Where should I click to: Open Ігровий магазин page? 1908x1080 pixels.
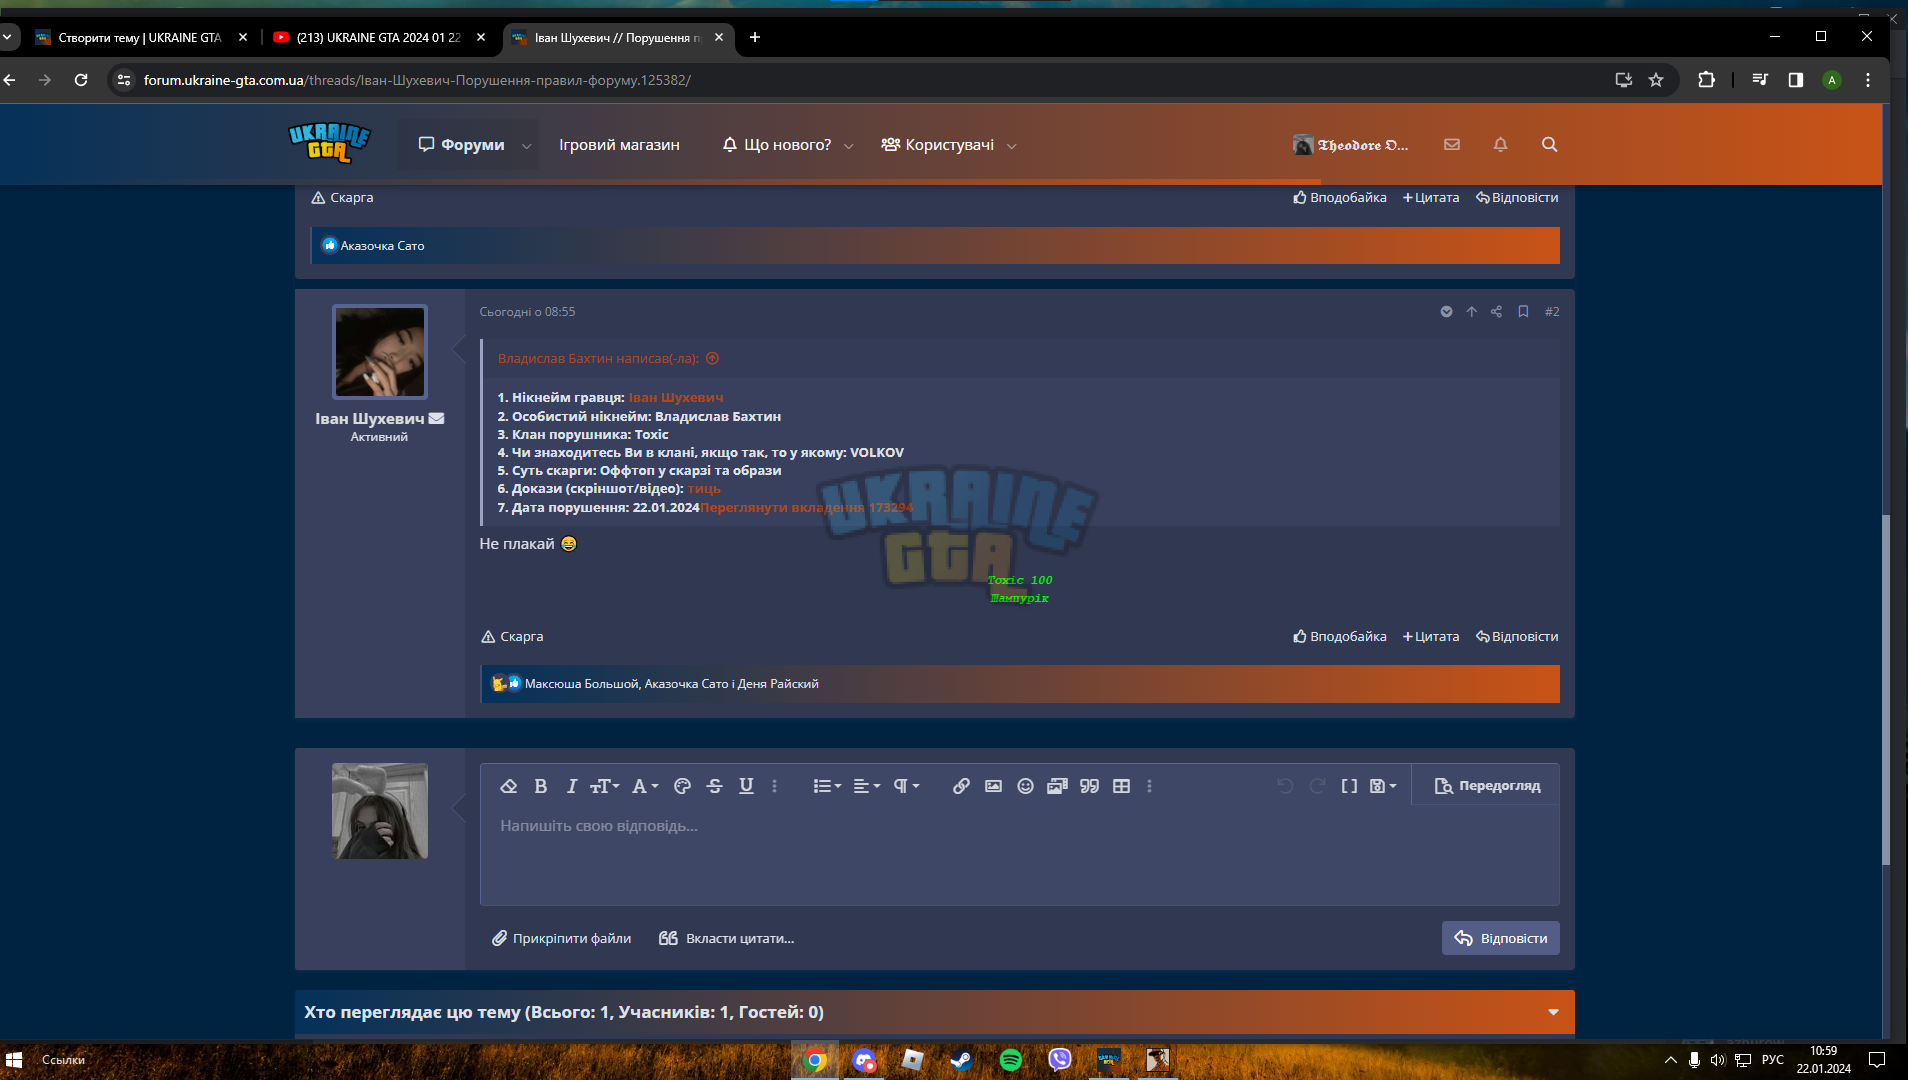pos(619,145)
